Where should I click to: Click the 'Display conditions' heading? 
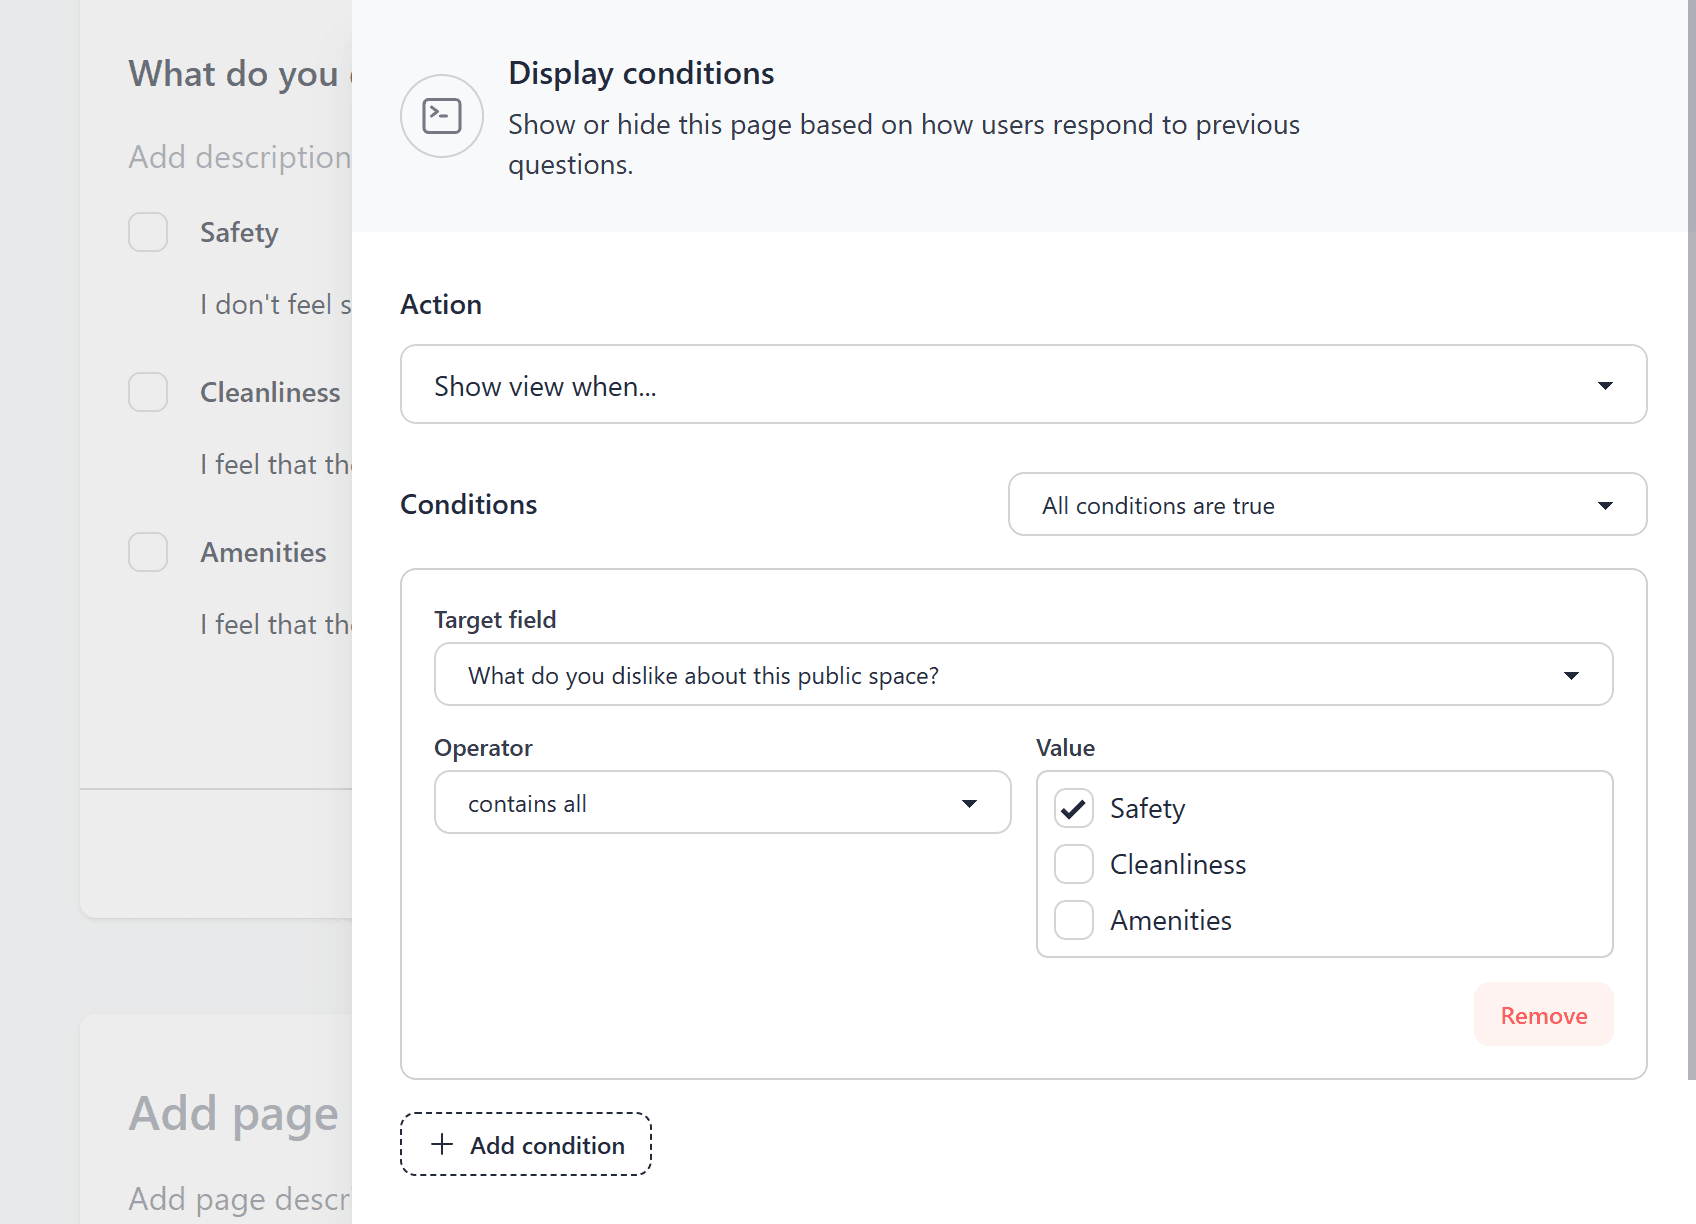click(x=641, y=73)
